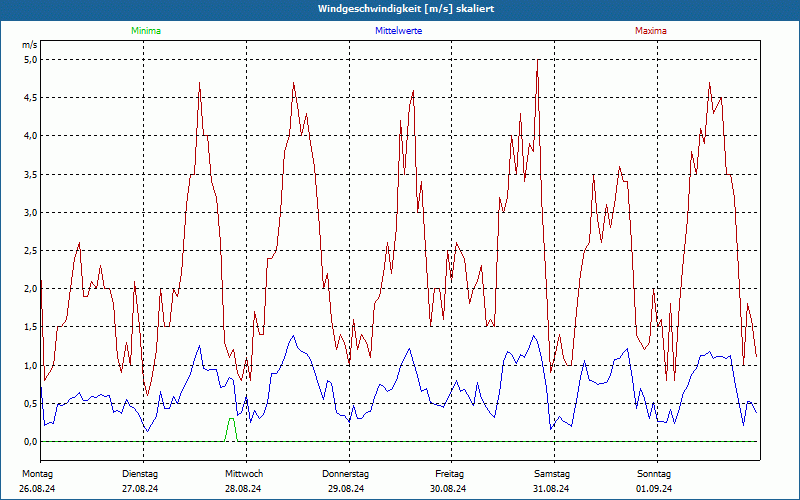Screen dimensions: 800x500
Task: Click the red Maxima legend label
Action: click(x=651, y=31)
